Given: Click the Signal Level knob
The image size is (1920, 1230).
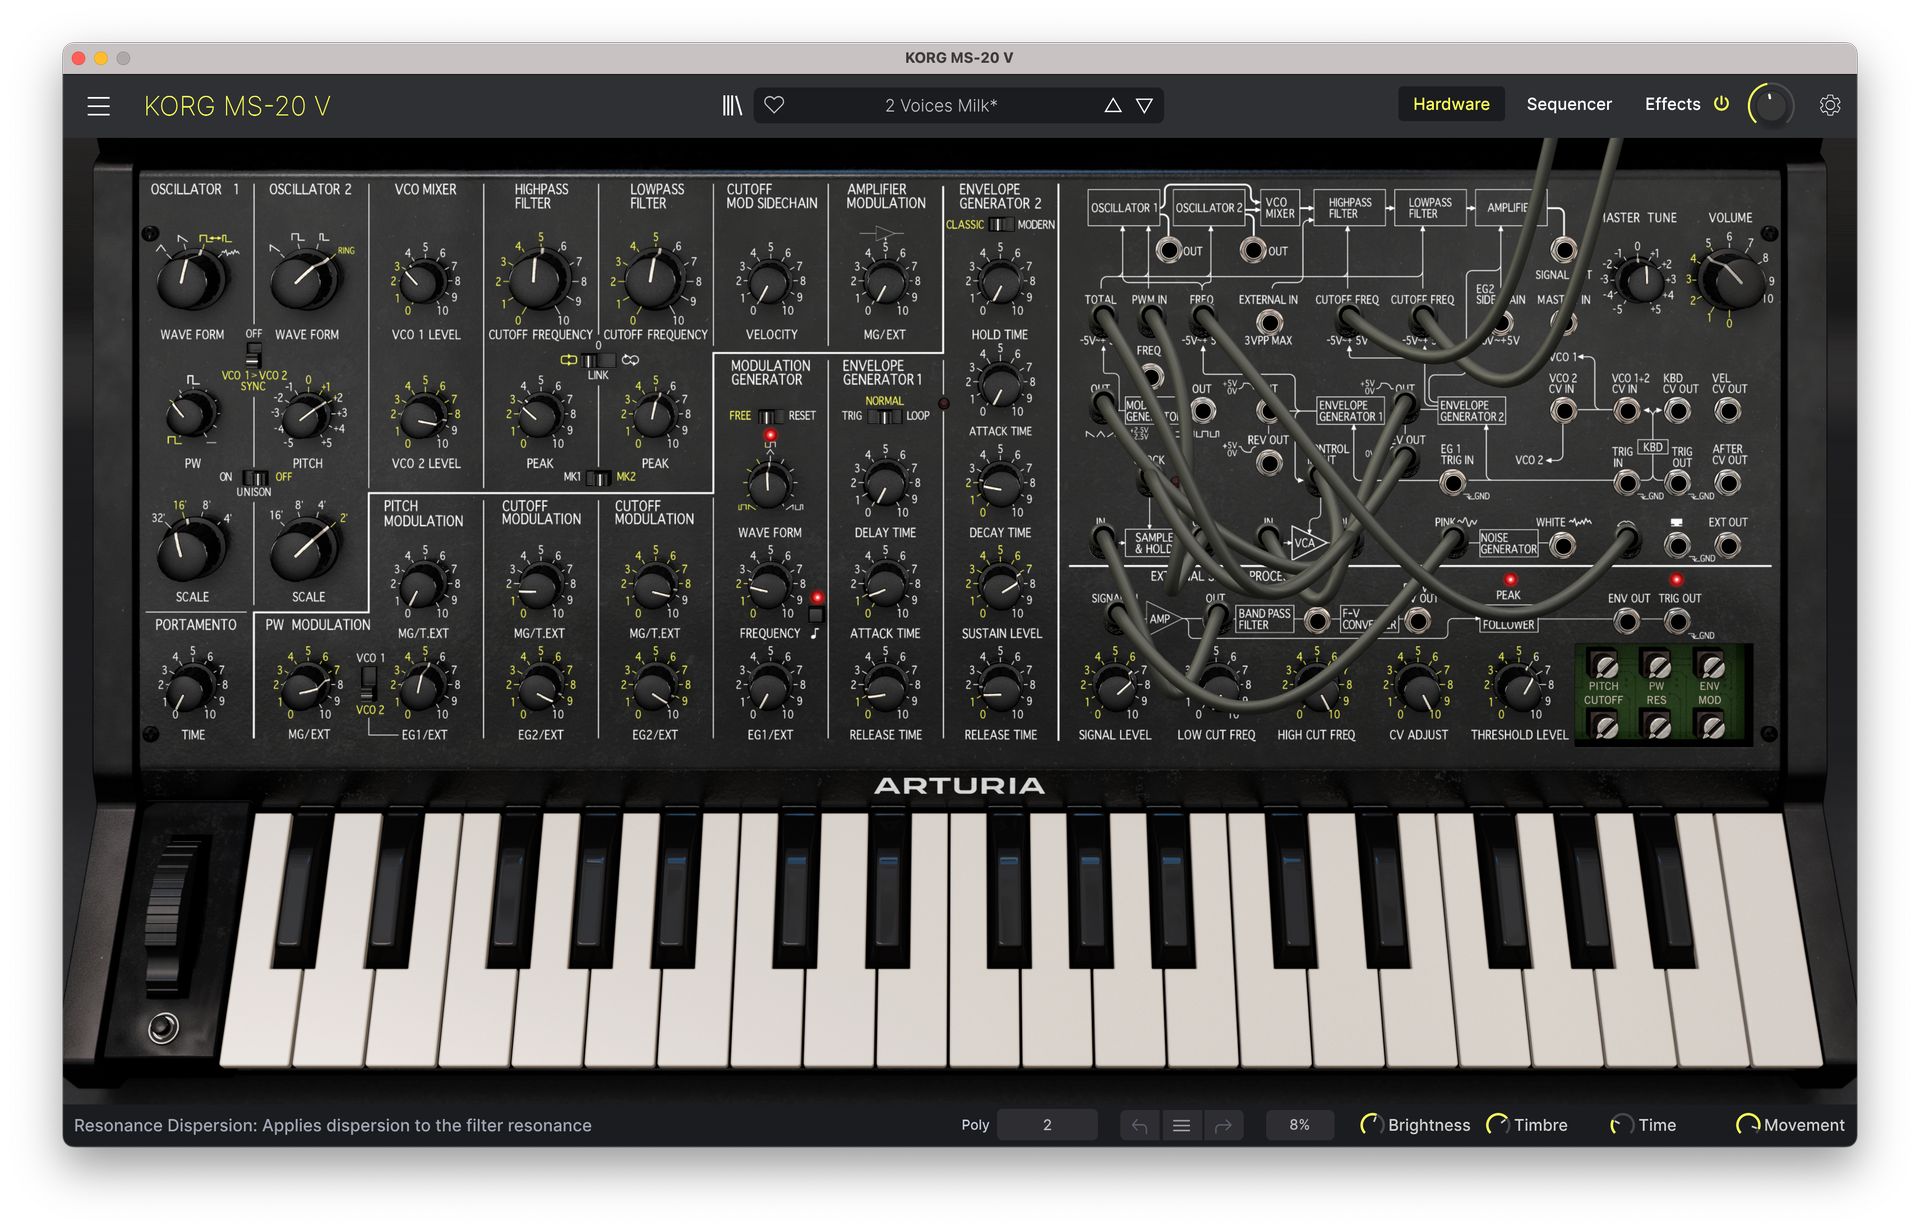Looking at the screenshot, I should pos(1114,686).
